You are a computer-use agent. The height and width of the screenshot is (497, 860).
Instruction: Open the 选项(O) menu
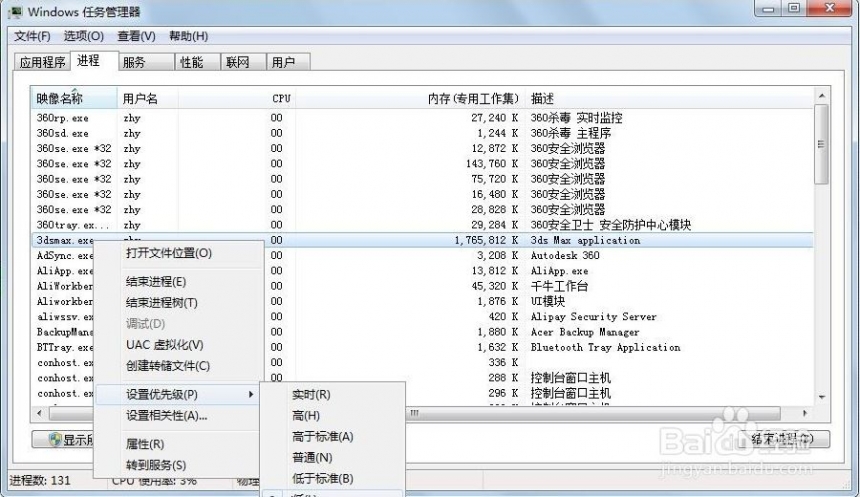(83, 36)
